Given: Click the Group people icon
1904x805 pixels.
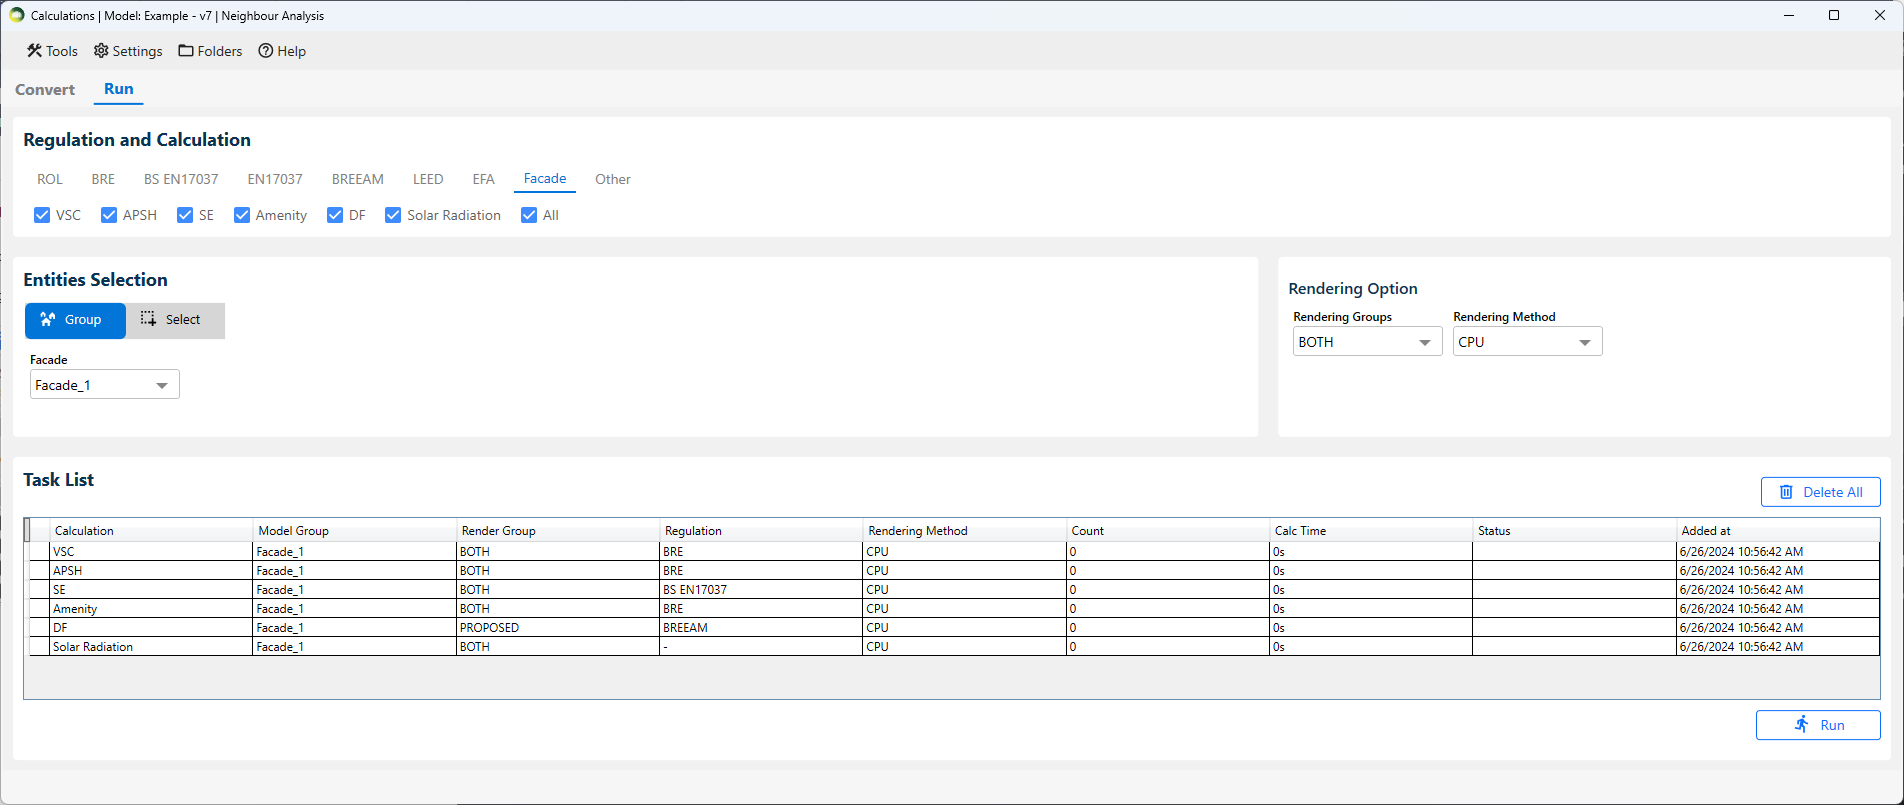Looking at the screenshot, I should click(48, 320).
